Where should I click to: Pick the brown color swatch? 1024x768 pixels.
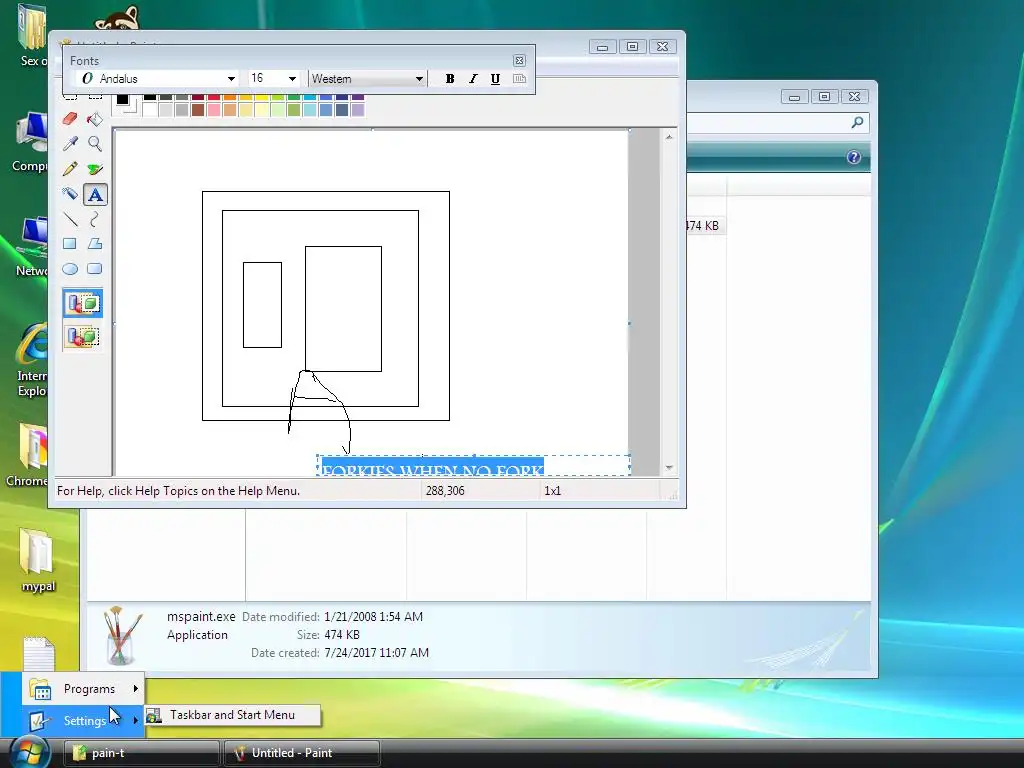198,110
